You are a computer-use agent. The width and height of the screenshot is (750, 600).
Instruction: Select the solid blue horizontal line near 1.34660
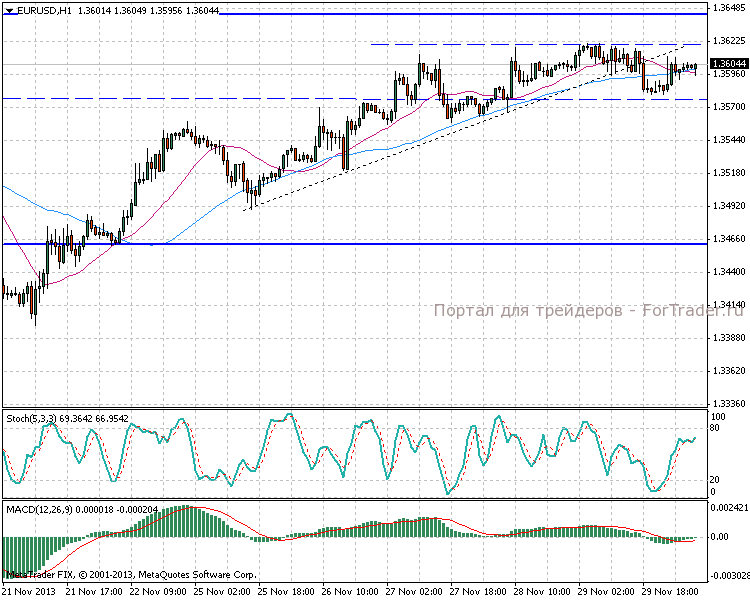point(355,244)
